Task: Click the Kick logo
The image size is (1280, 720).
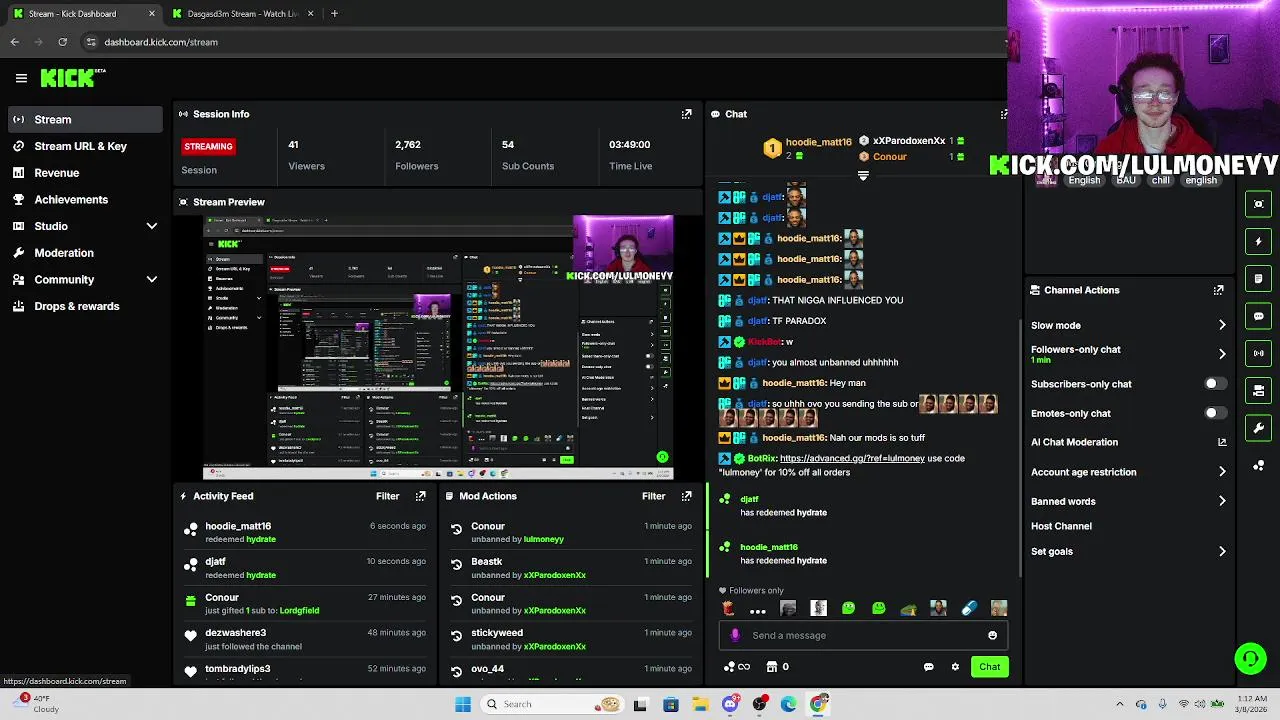Action: click(72, 78)
